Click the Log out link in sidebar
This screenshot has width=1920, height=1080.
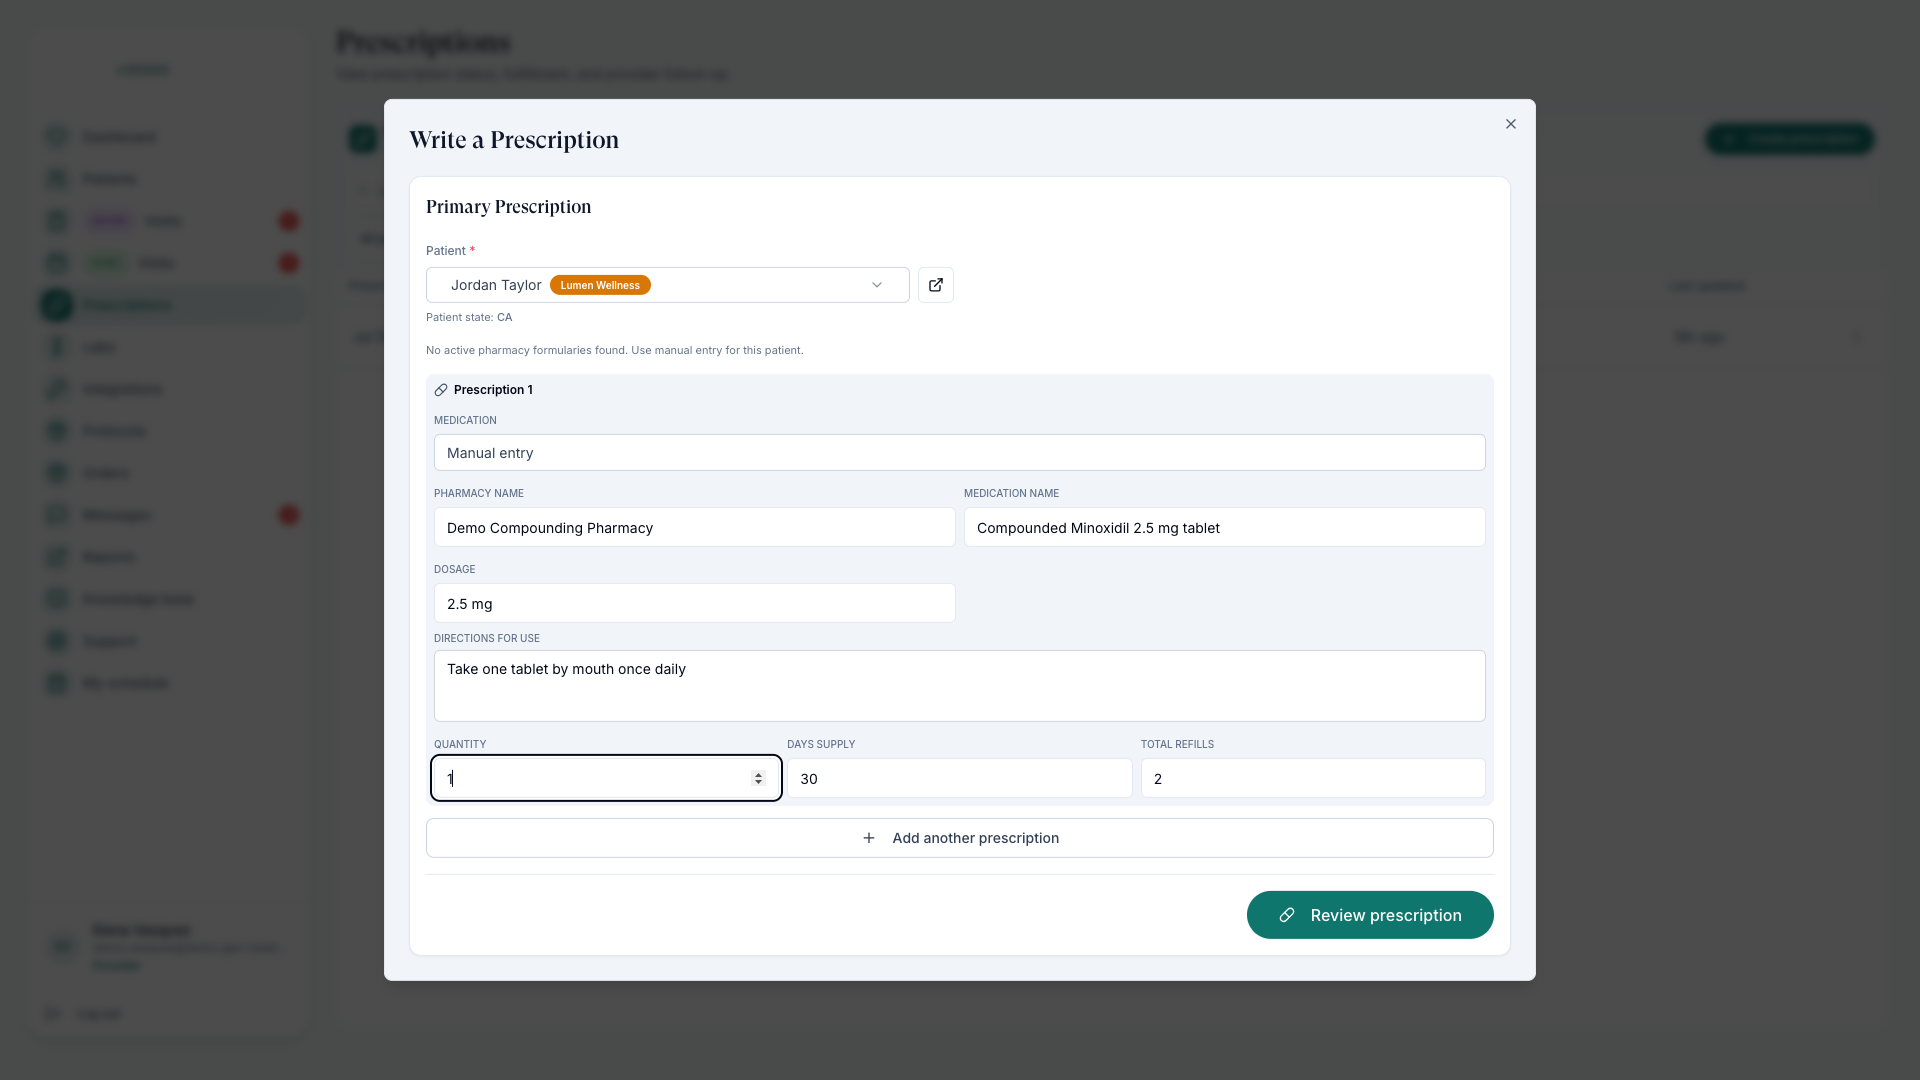(98, 1014)
